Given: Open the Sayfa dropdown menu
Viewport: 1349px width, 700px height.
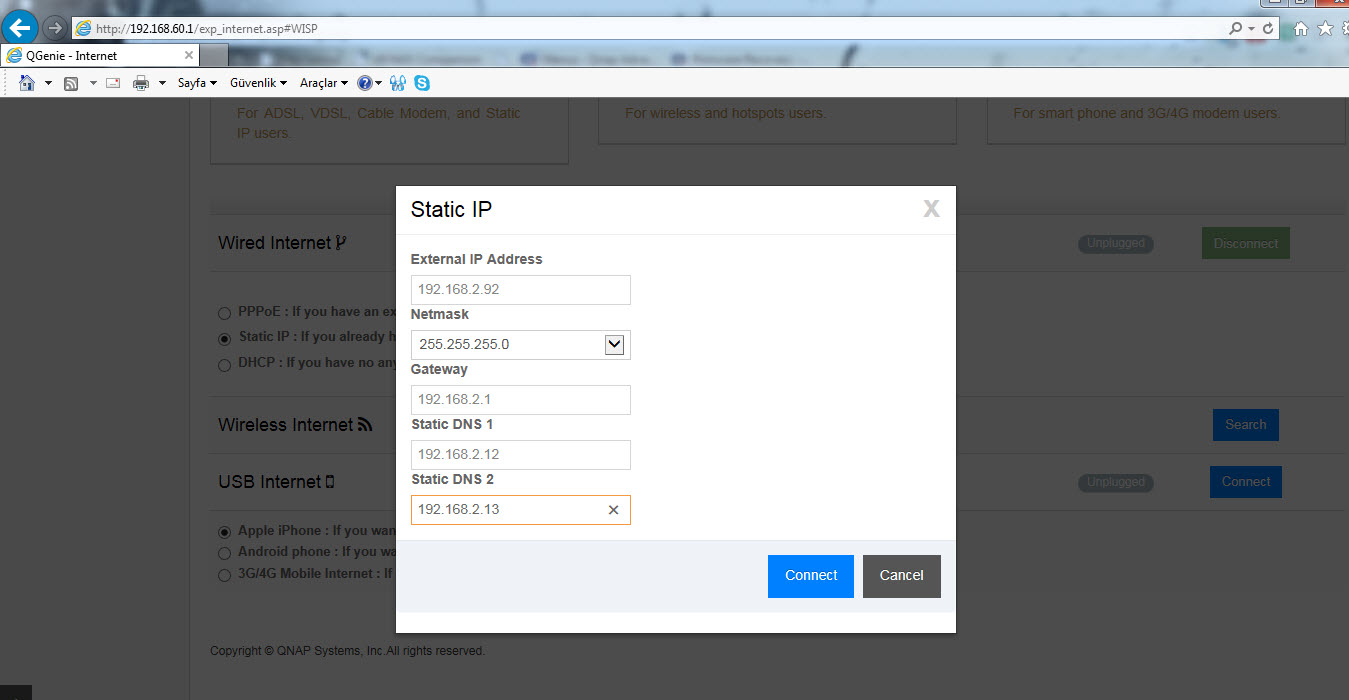Looking at the screenshot, I should [x=197, y=83].
